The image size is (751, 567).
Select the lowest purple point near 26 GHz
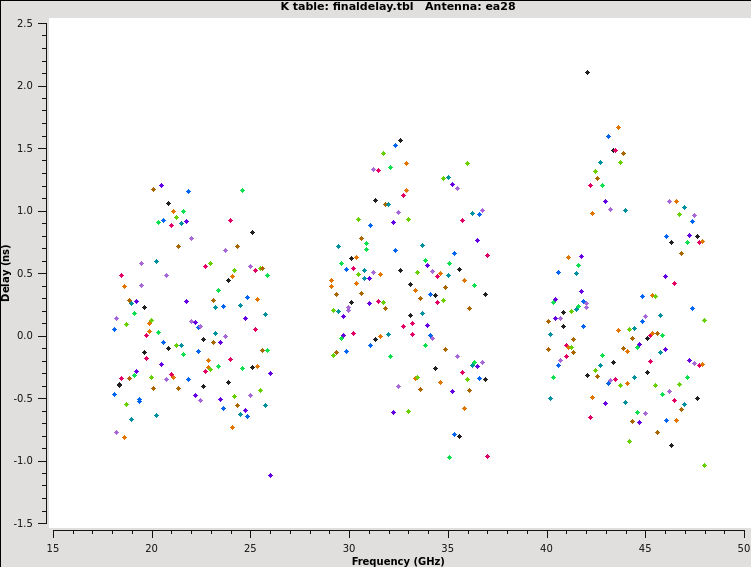pyautogui.click(x=270, y=475)
